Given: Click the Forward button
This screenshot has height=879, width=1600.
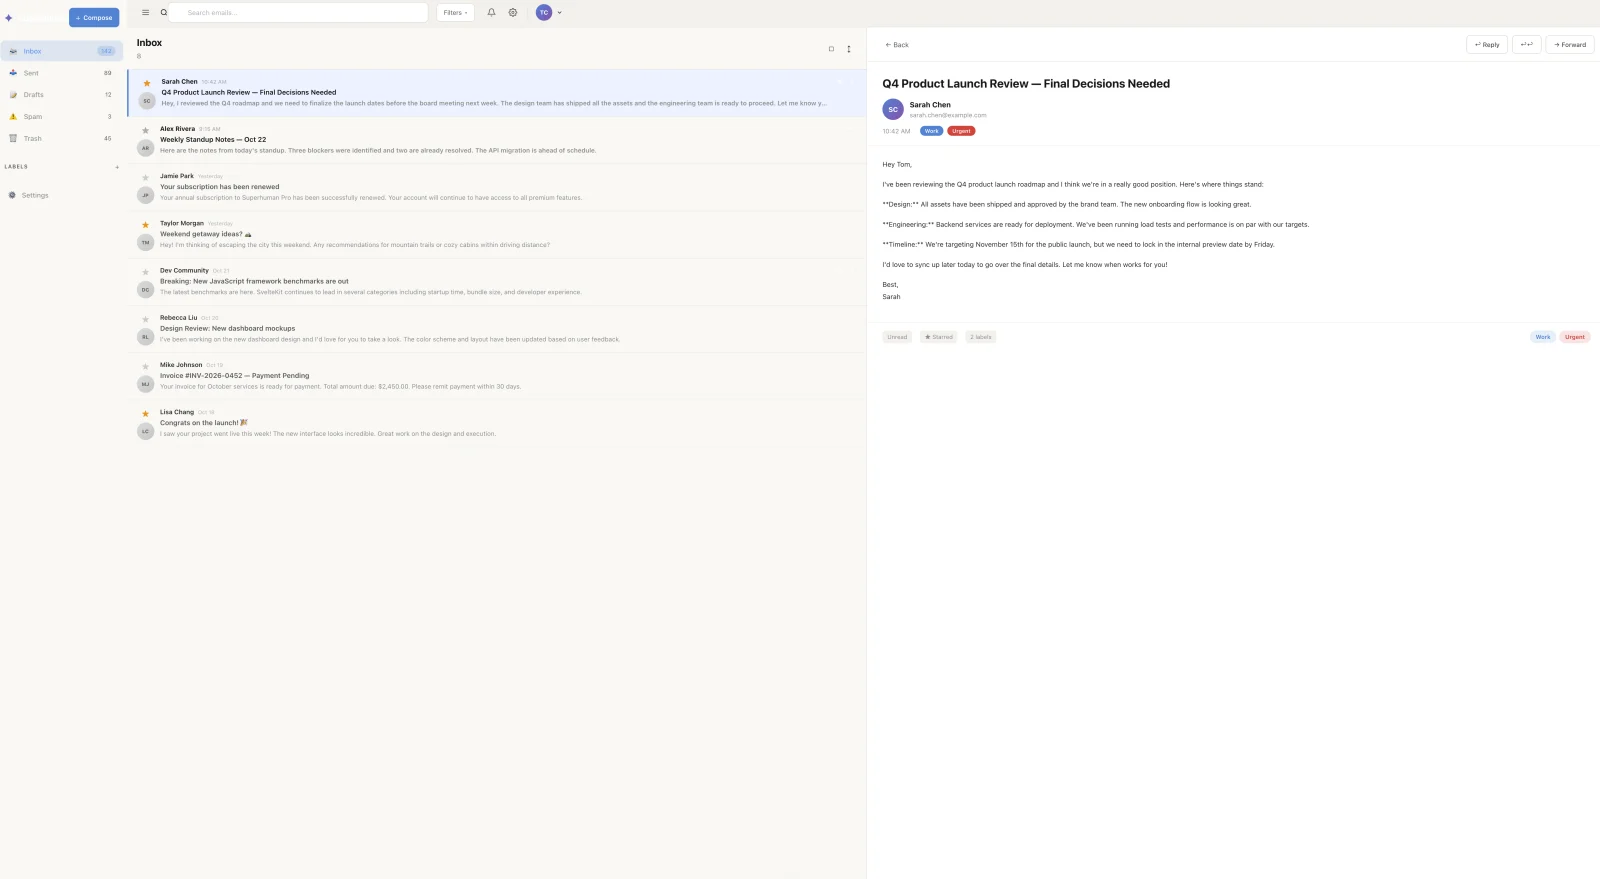Looking at the screenshot, I should click(1570, 45).
